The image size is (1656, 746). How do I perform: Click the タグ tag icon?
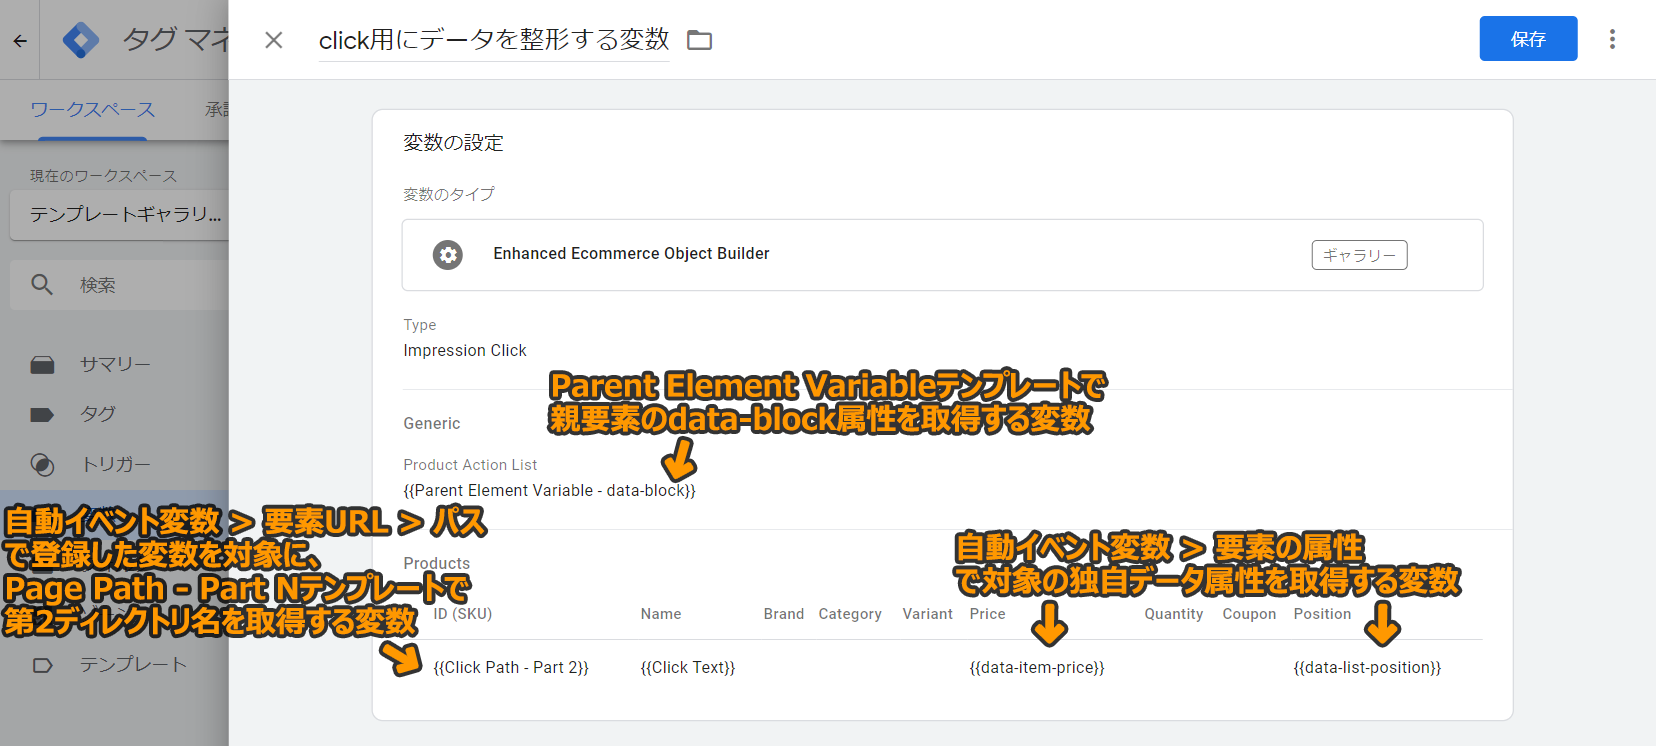(x=42, y=415)
